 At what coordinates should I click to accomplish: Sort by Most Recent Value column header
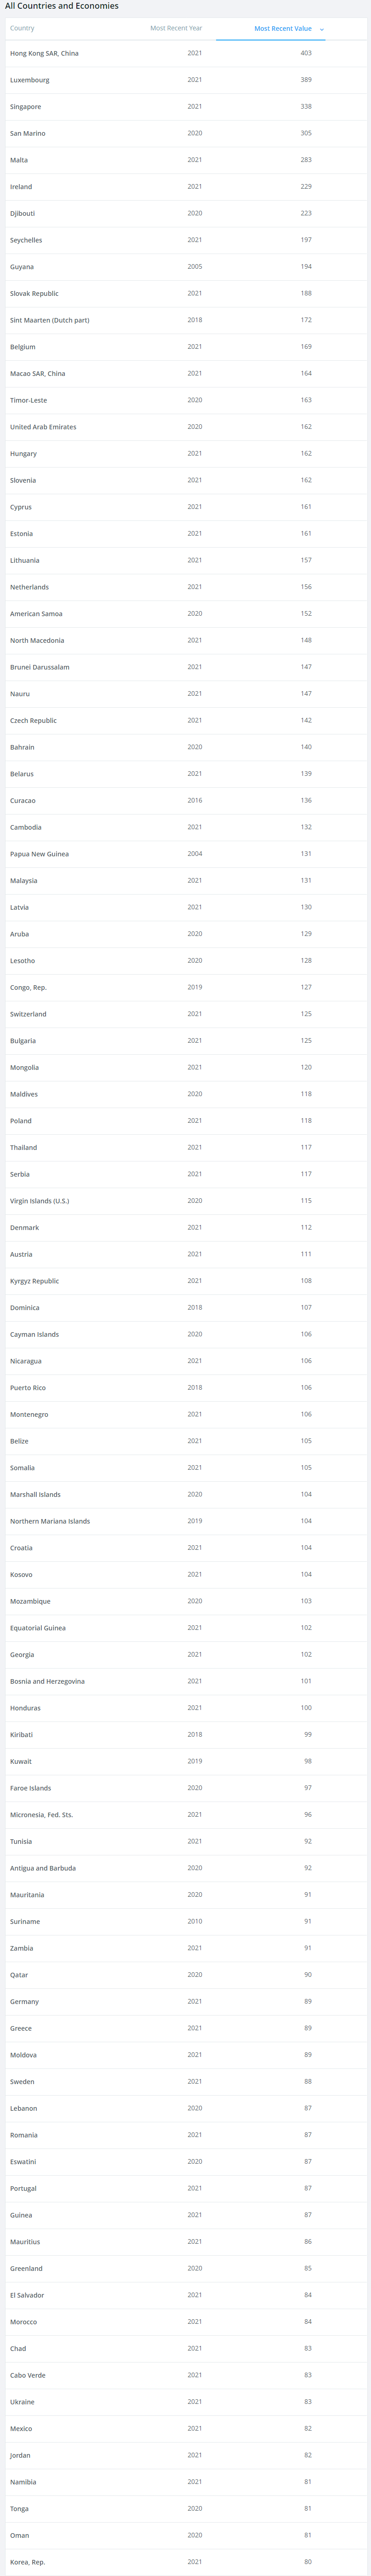[283, 28]
